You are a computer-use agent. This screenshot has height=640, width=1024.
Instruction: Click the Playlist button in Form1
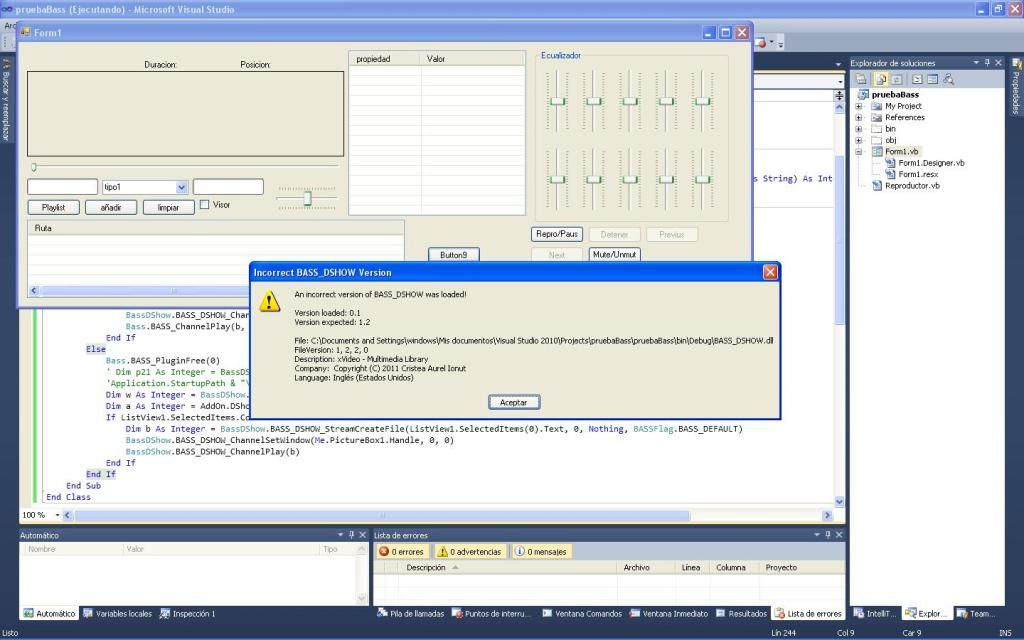[x=54, y=208]
